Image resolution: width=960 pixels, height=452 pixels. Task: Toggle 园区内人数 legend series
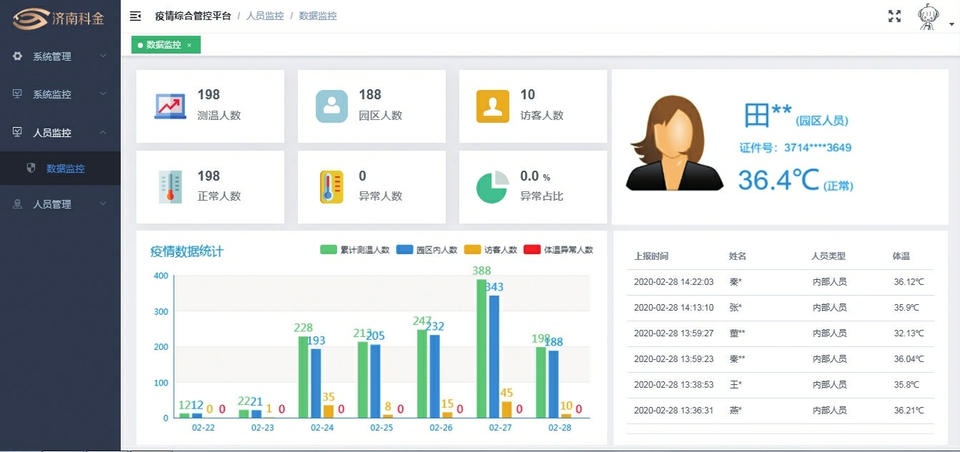pos(426,250)
